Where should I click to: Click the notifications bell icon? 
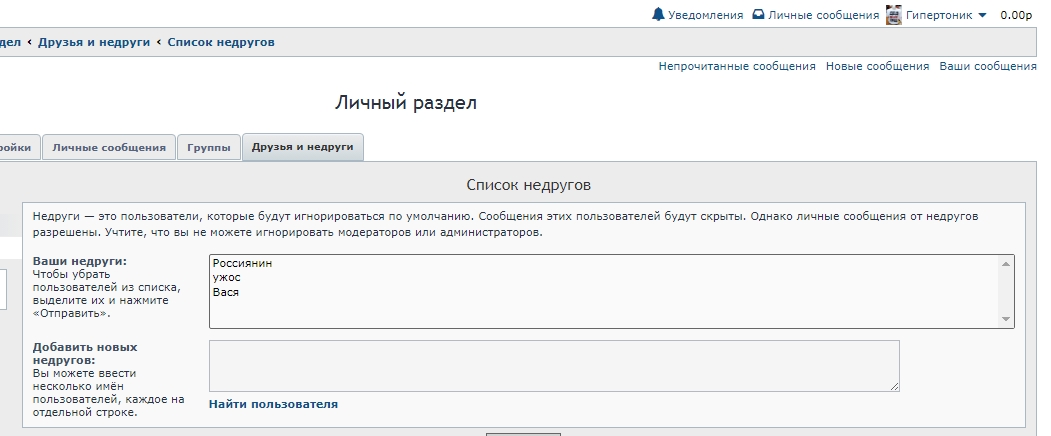(x=658, y=15)
